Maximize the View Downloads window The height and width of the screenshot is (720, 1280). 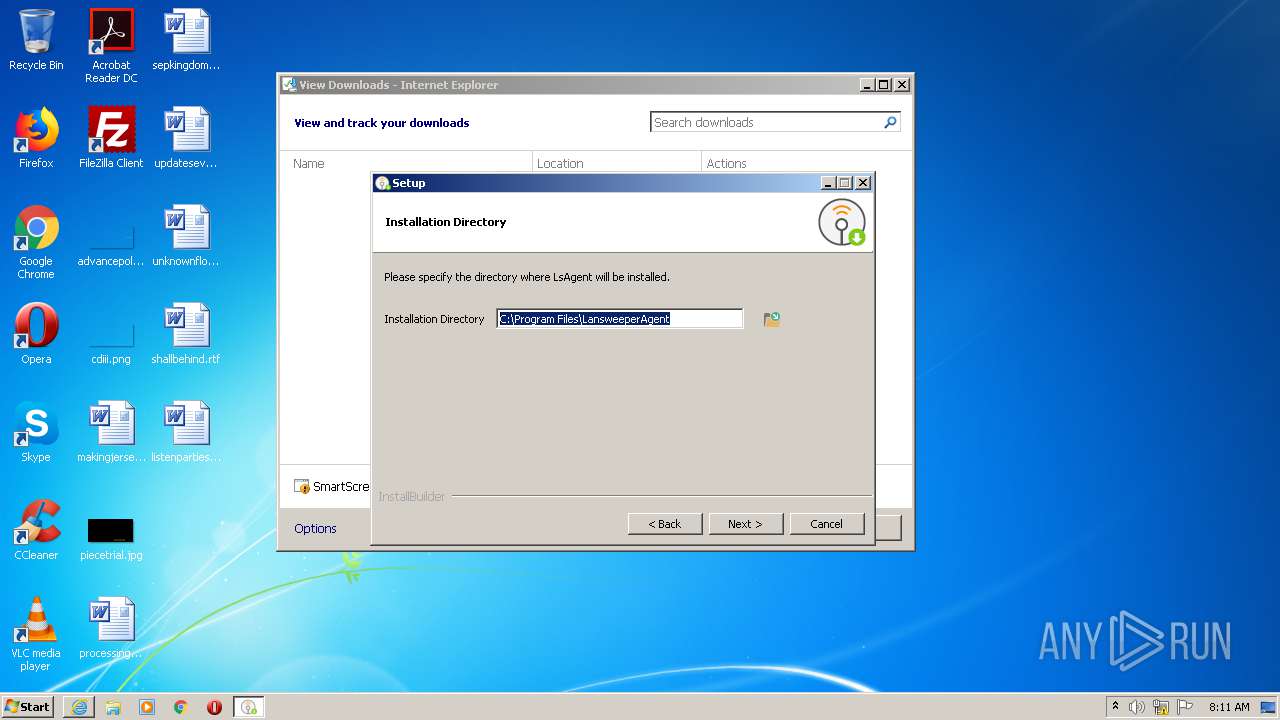[x=884, y=85]
